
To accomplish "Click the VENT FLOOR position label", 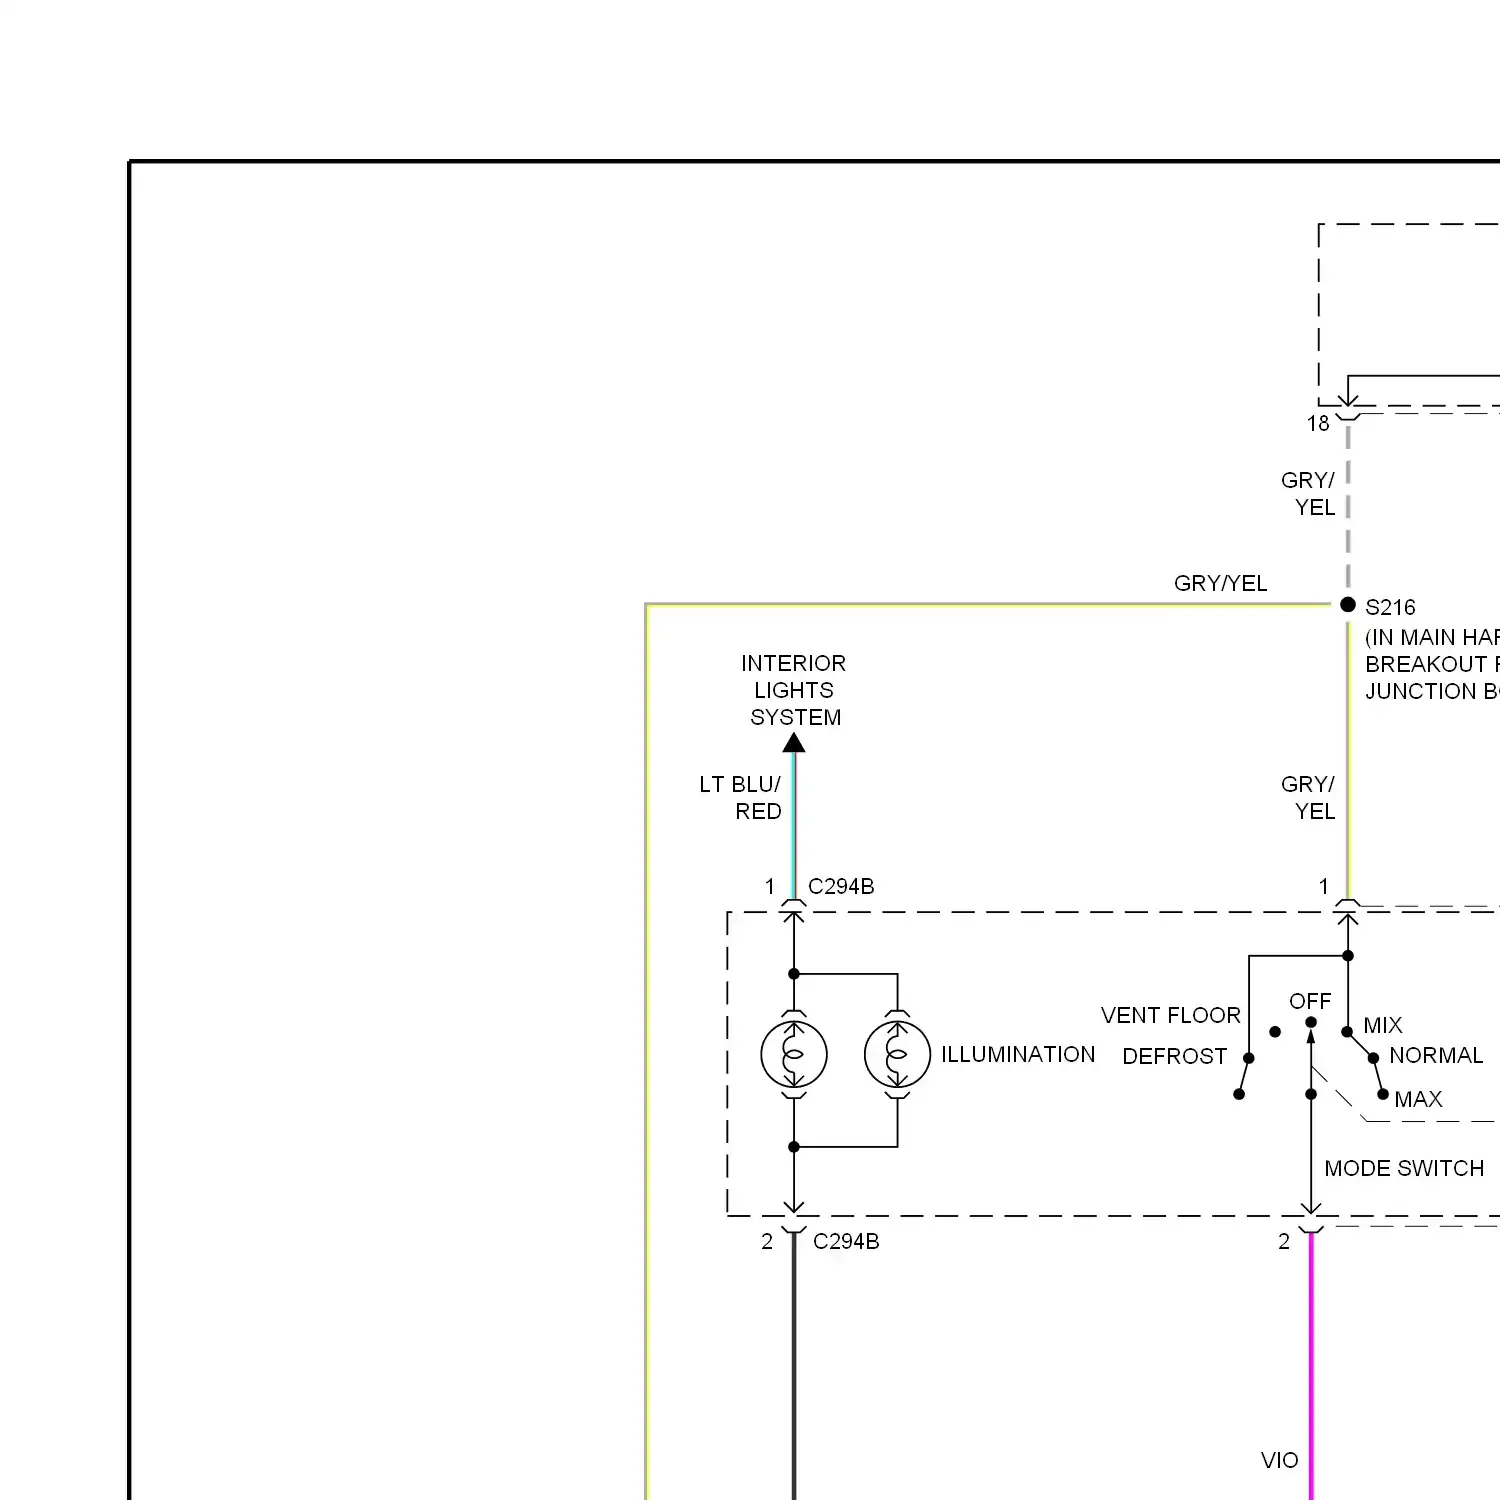I will (x=1171, y=1015).
